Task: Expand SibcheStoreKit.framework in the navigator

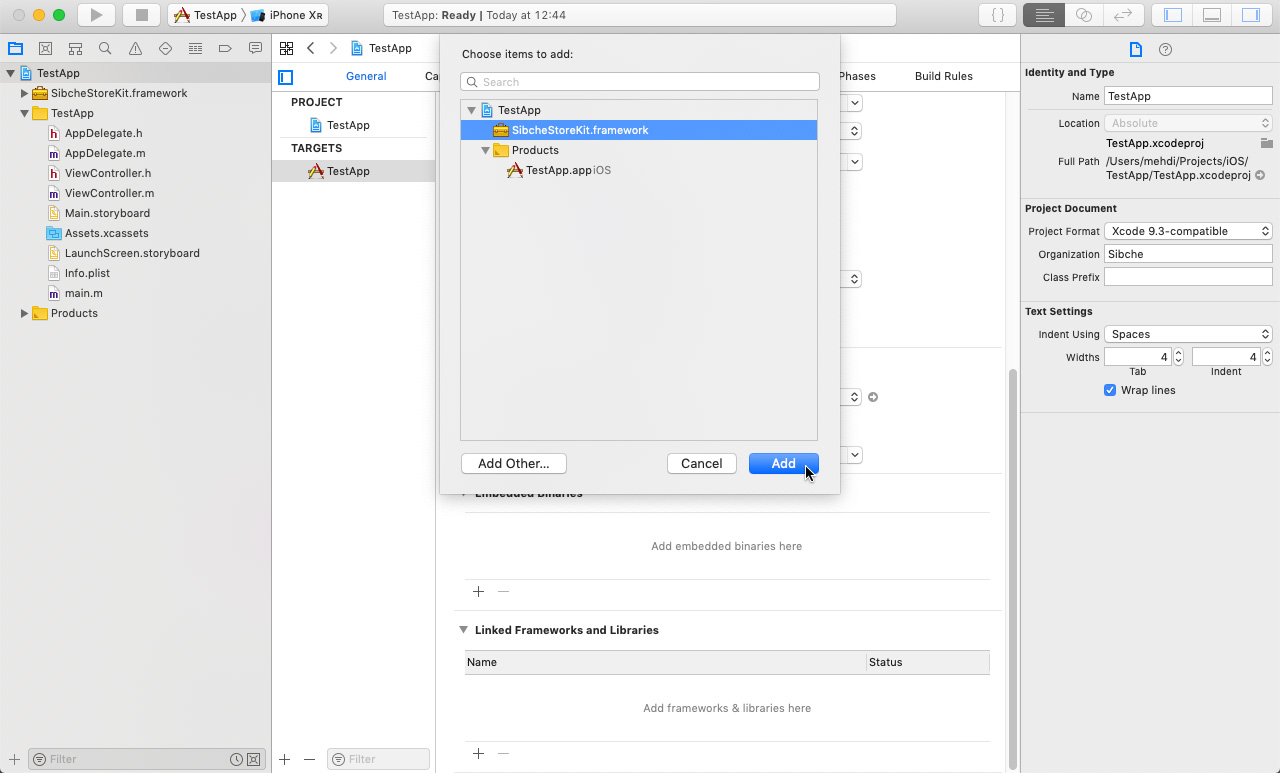Action: click(x=24, y=93)
